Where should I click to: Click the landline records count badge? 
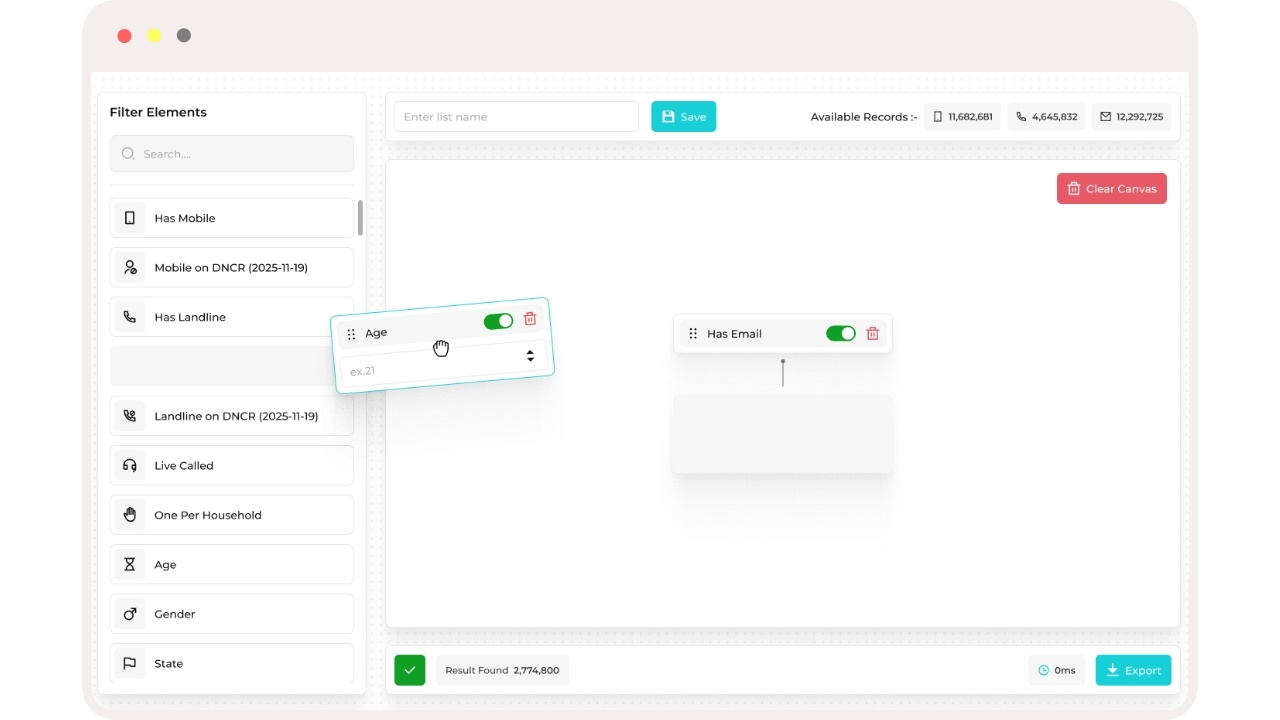click(1046, 117)
